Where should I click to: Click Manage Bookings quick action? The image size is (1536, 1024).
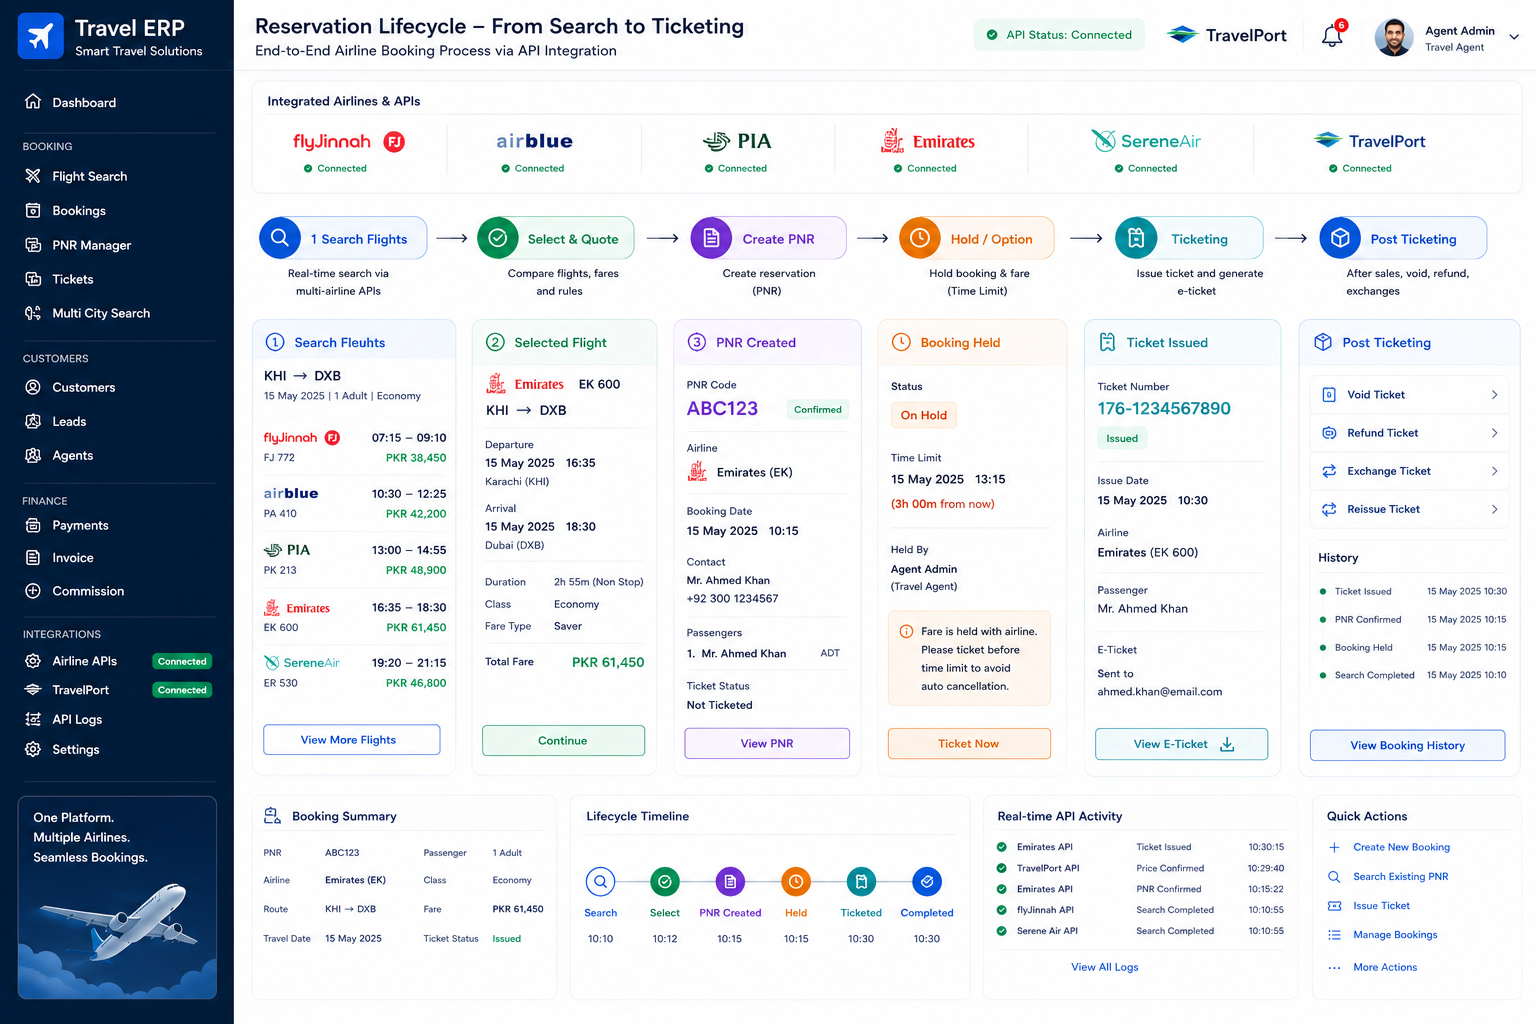(x=1382, y=935)
